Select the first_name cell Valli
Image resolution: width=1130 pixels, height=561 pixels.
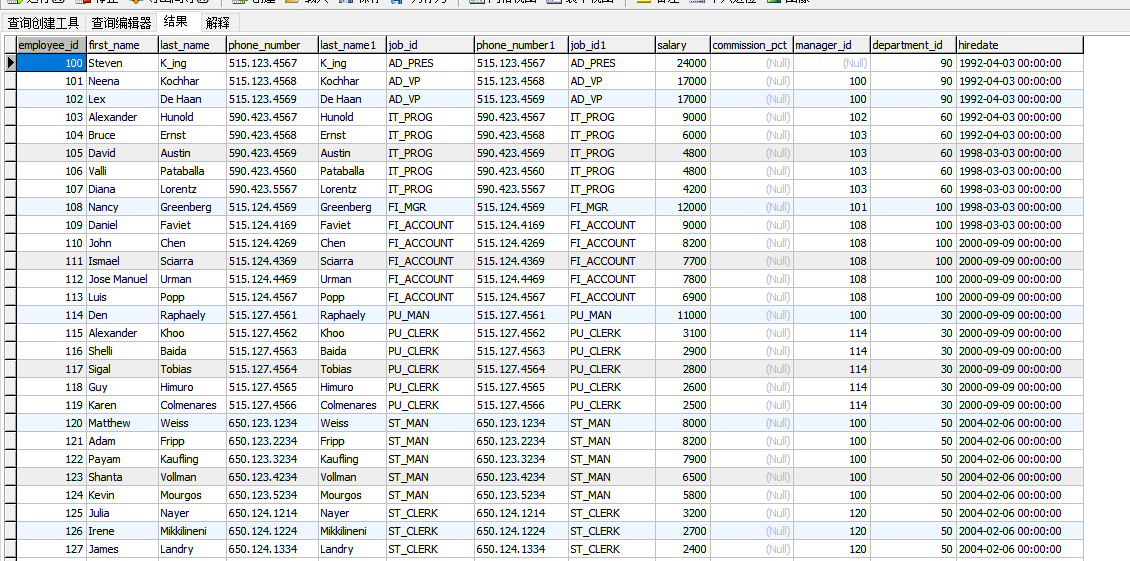(x=122, y=171)
